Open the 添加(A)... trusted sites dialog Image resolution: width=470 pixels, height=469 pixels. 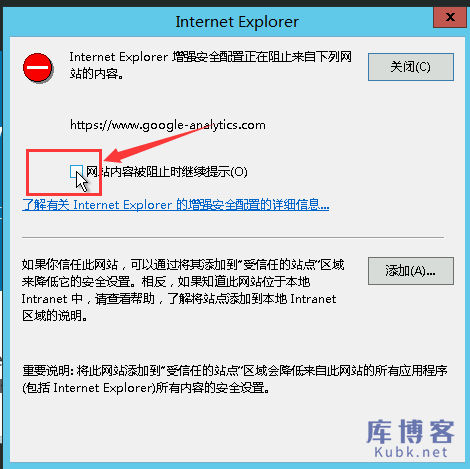411,271
